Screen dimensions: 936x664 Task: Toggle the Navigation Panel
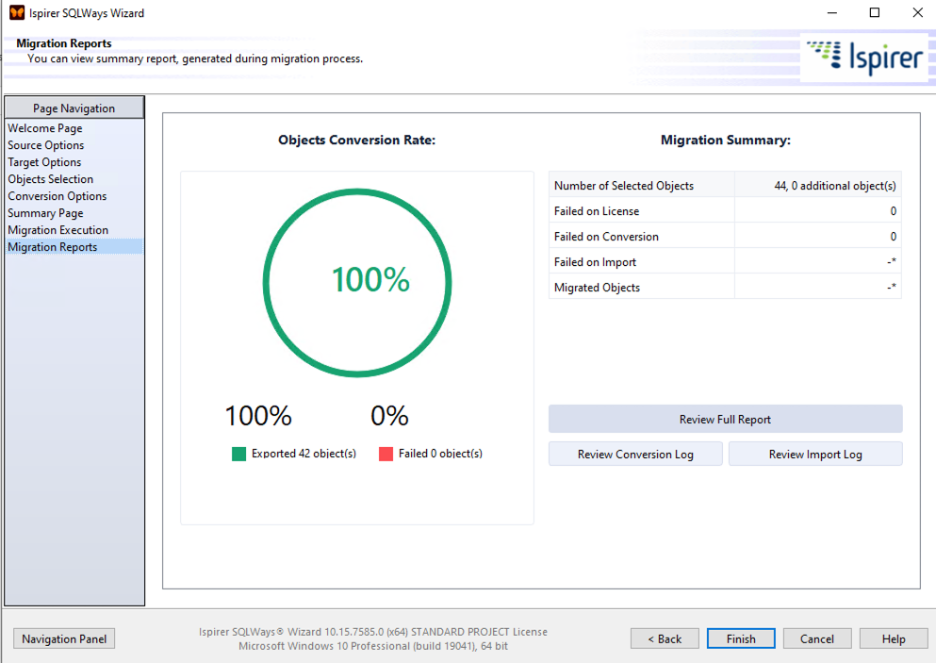[x=64, y=638]
